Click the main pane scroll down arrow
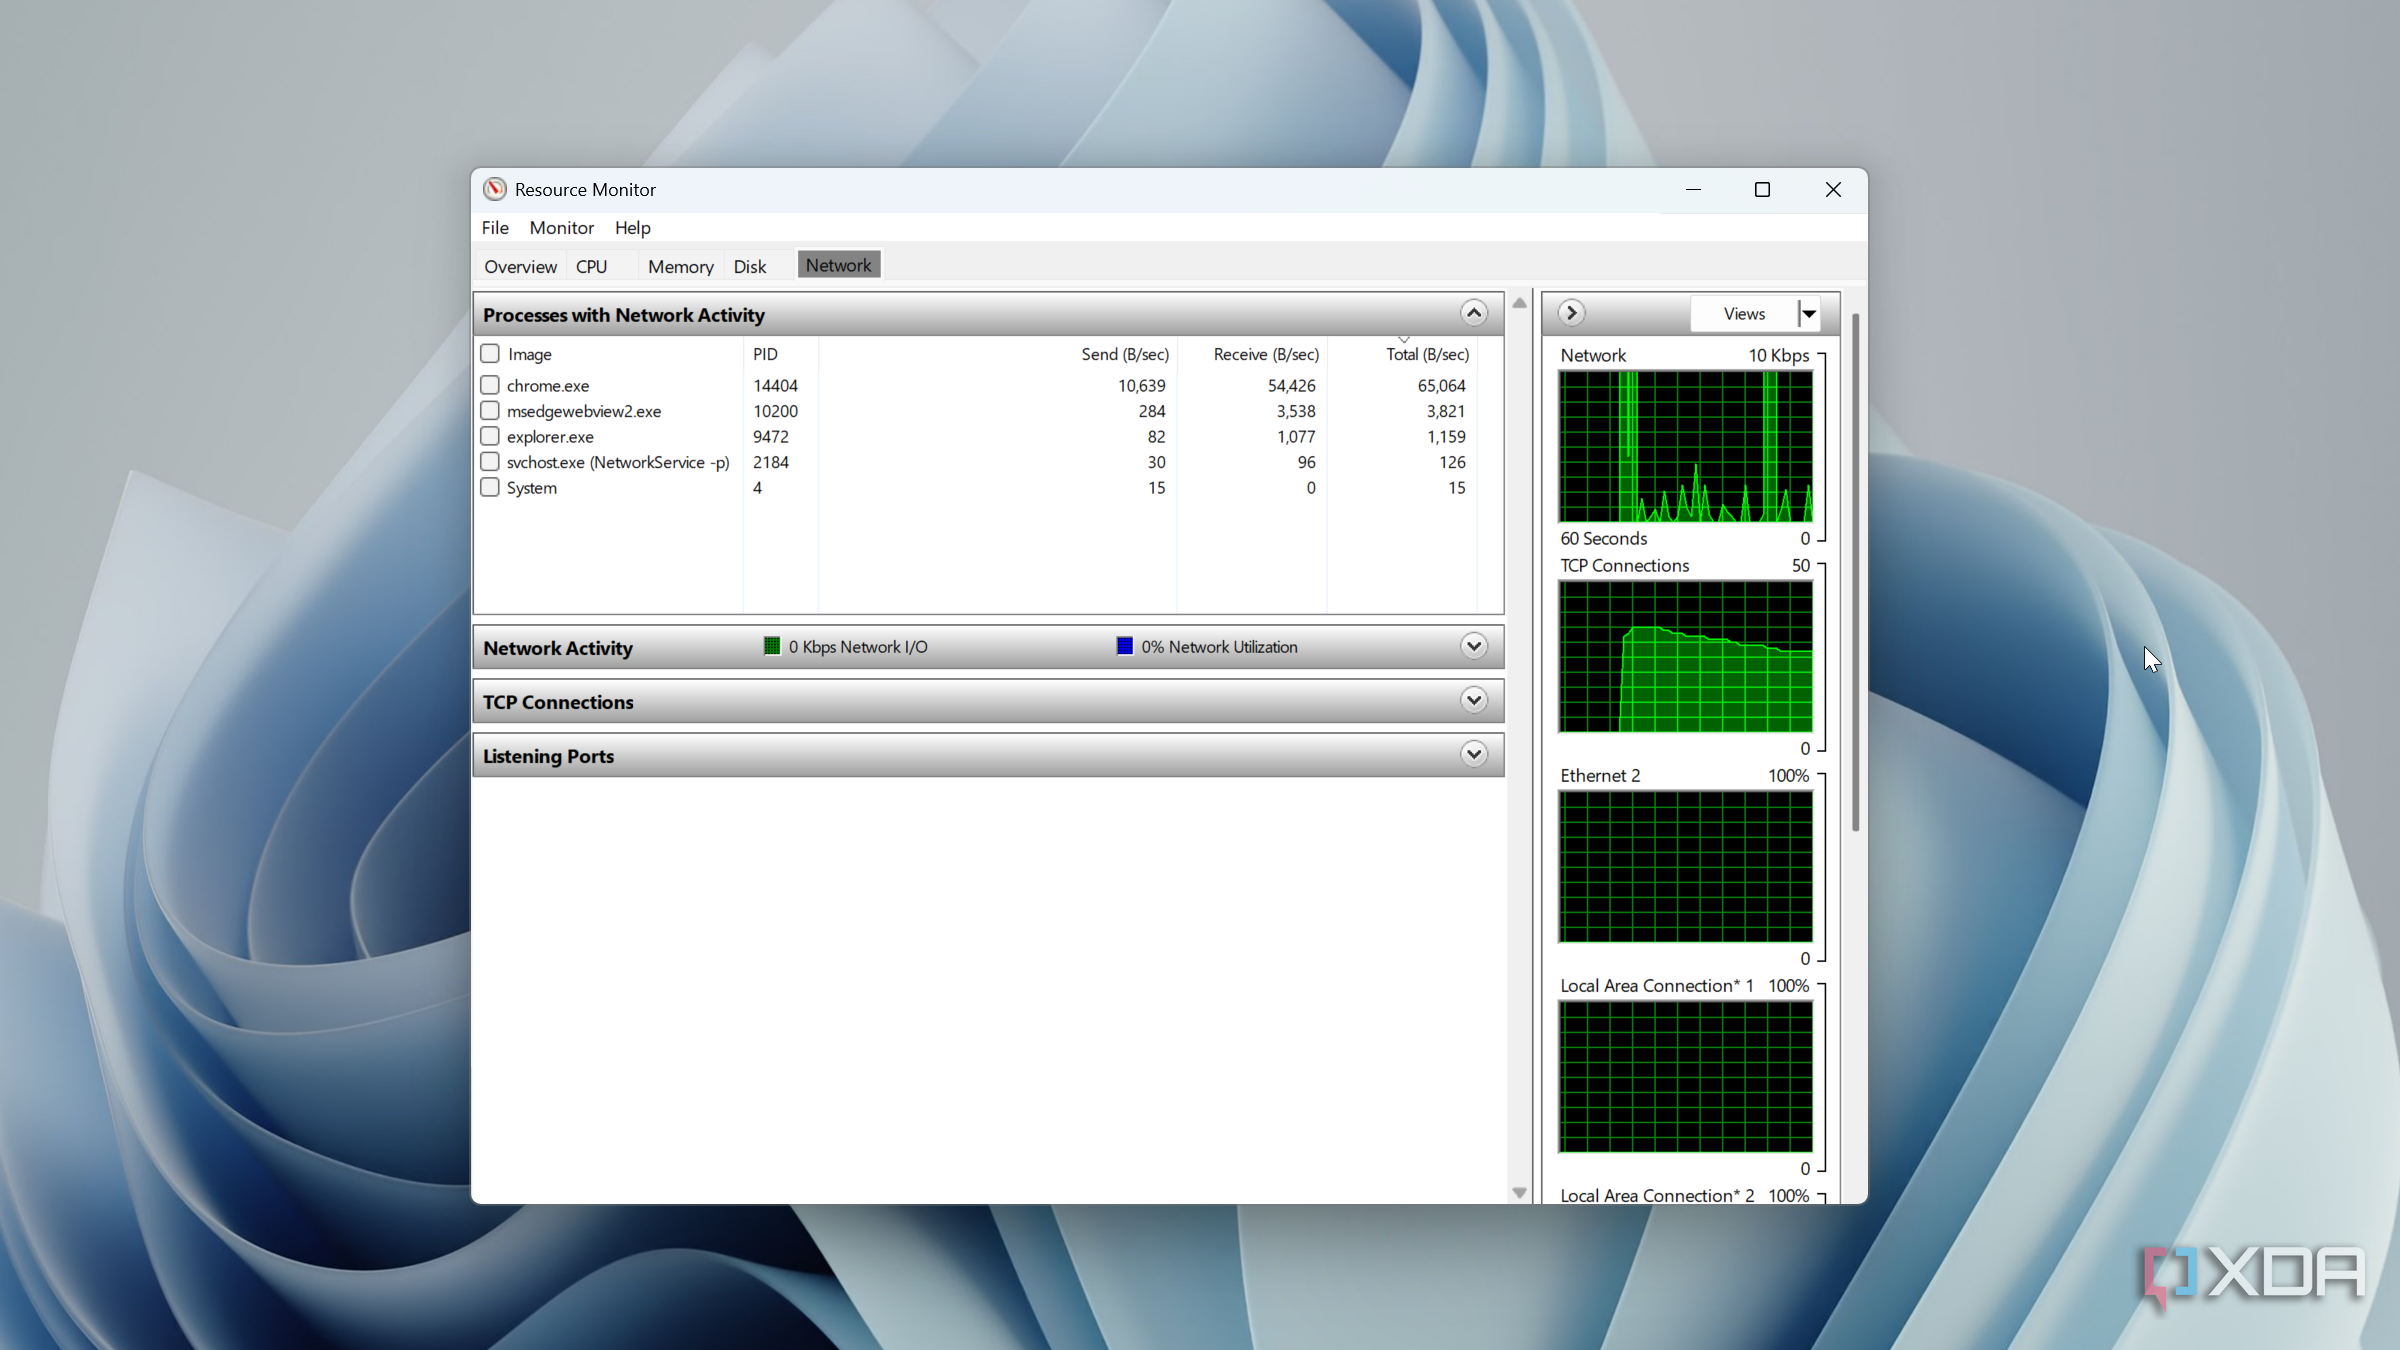 pyautogui.click(x=1520, y=1193)
